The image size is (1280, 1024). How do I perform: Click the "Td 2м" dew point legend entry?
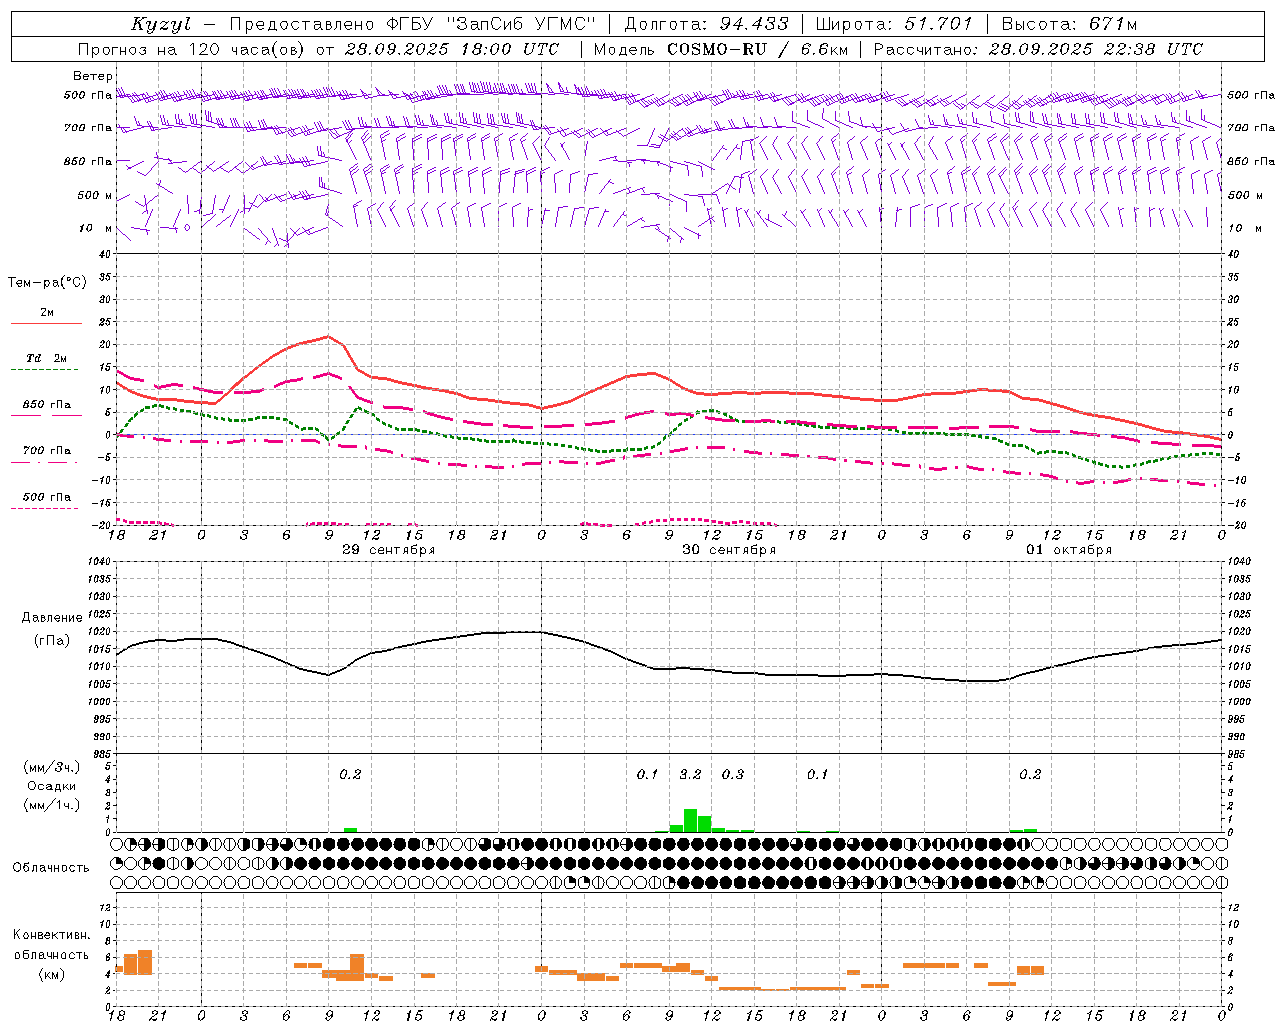click(47, 358)
